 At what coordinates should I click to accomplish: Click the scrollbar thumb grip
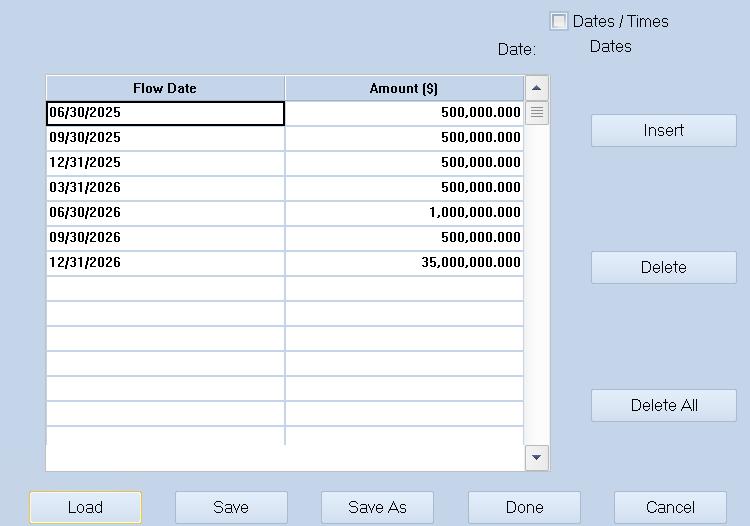[x=537, y=113]
